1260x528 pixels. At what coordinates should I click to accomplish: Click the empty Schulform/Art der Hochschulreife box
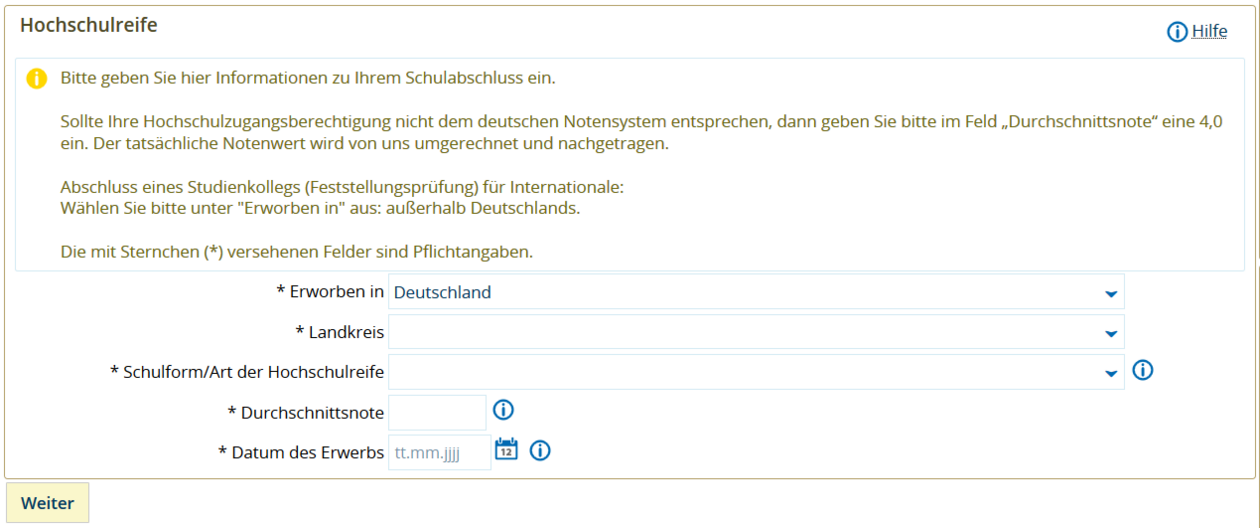click(740, 372)
